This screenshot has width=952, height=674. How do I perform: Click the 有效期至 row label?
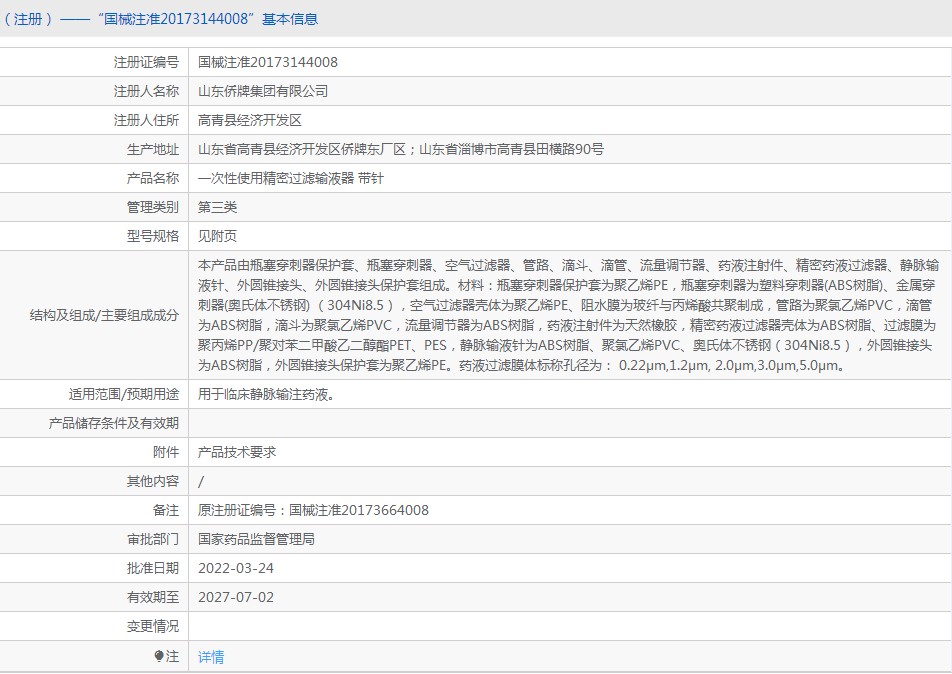click(153, 597)
